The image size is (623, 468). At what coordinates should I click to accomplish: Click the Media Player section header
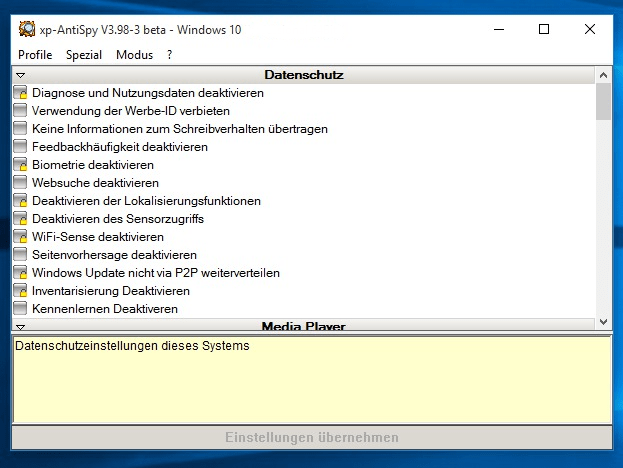pos(304,325)
